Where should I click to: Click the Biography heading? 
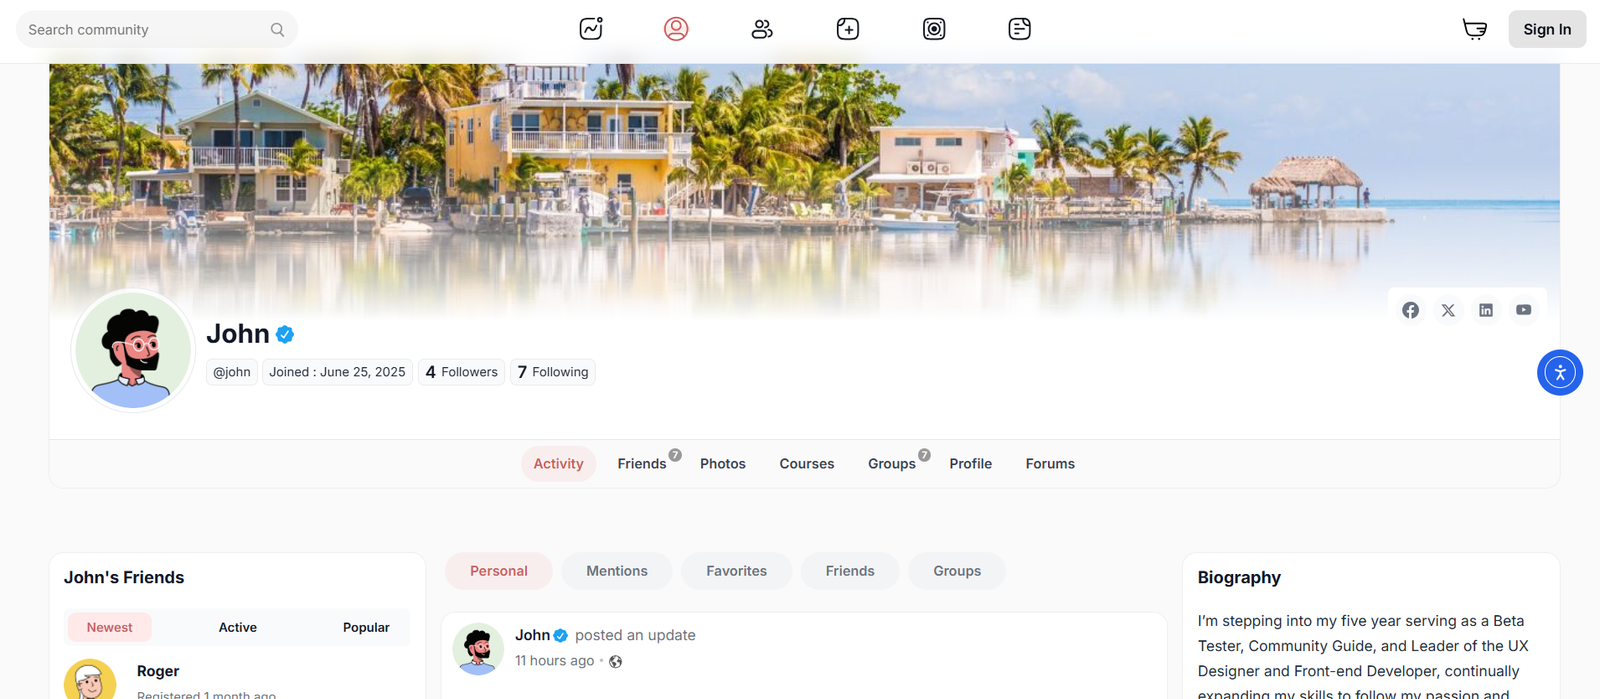[x=1239, y=578]
